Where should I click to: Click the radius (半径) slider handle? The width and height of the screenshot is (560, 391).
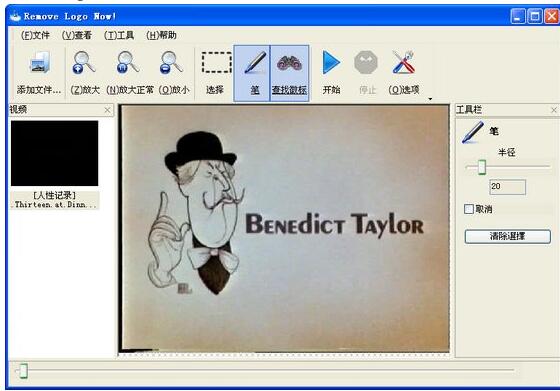(482, 167)
